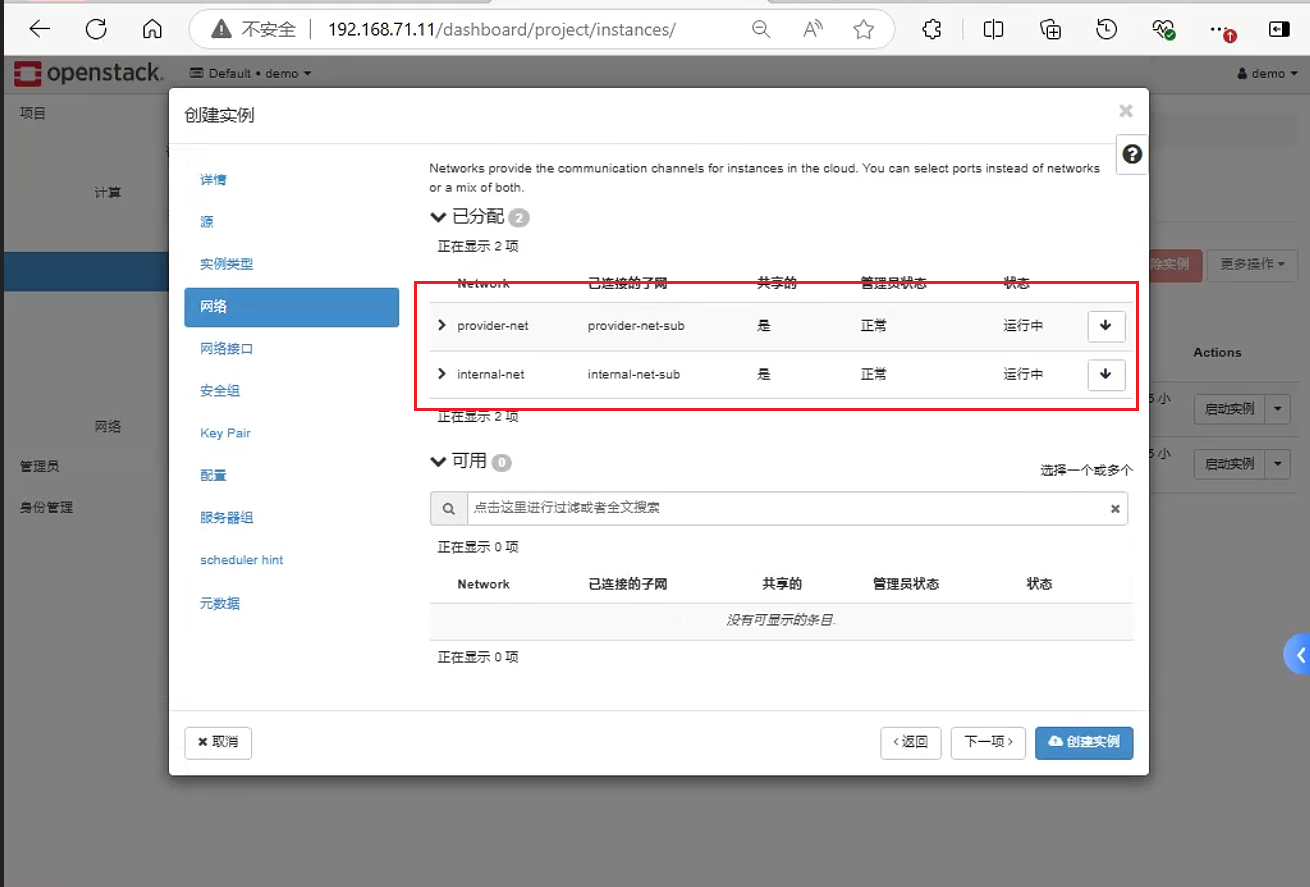This screenshot has width=1310, height=887.
Task: Go back to the previous browser page
Action: 40,29
